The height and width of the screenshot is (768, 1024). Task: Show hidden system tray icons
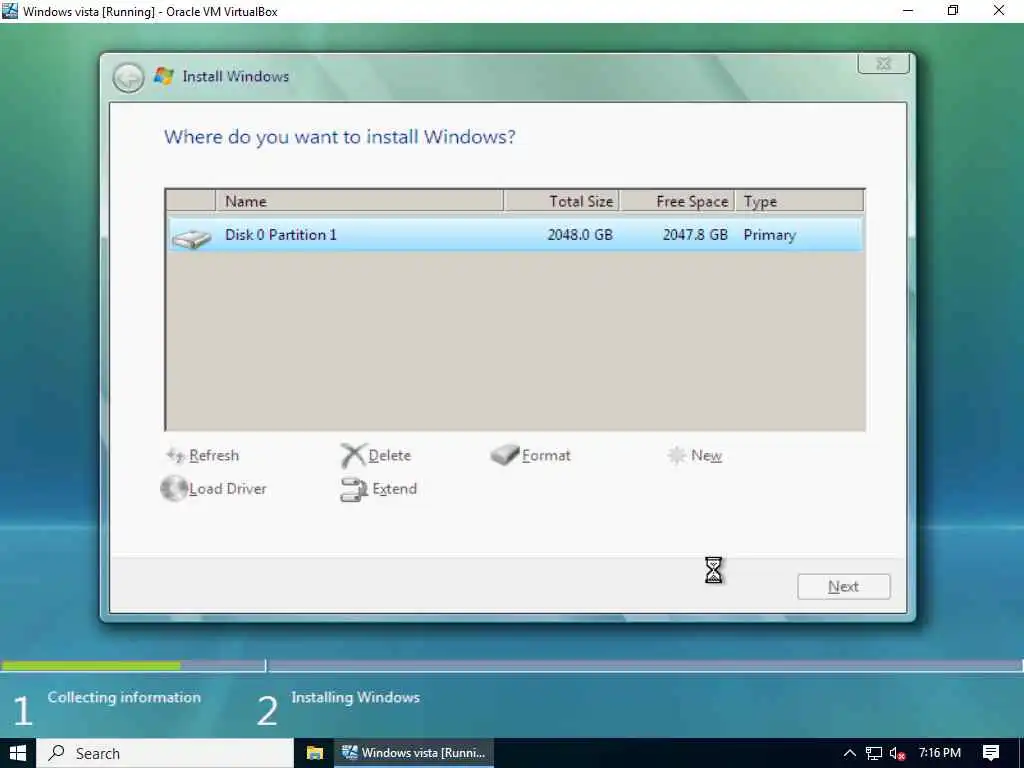[849, 753]
